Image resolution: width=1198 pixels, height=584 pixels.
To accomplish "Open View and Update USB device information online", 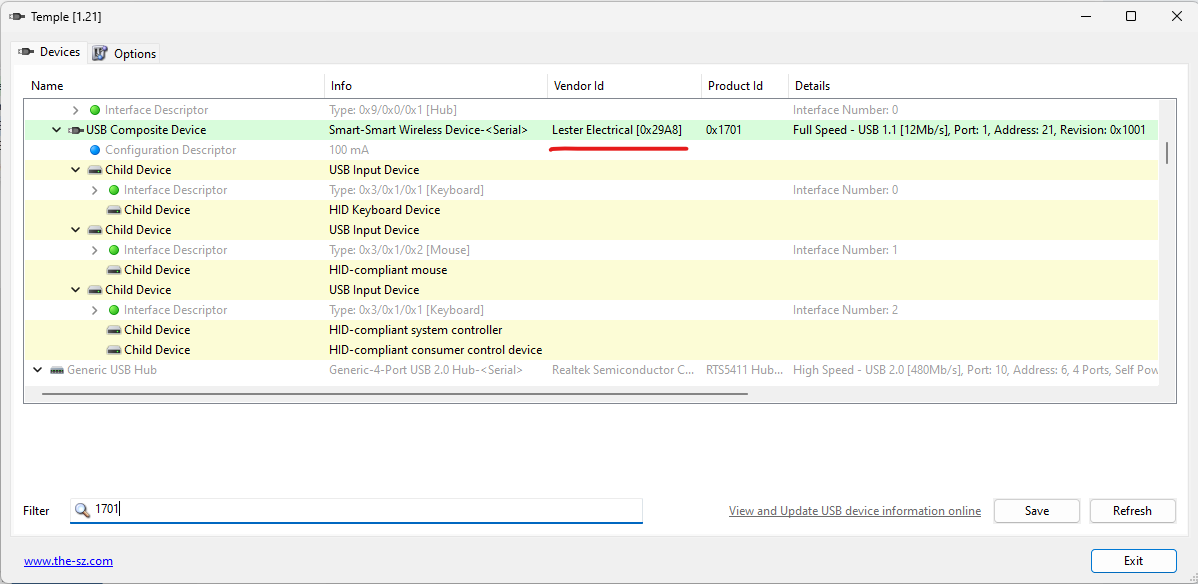I will (855, 511).
